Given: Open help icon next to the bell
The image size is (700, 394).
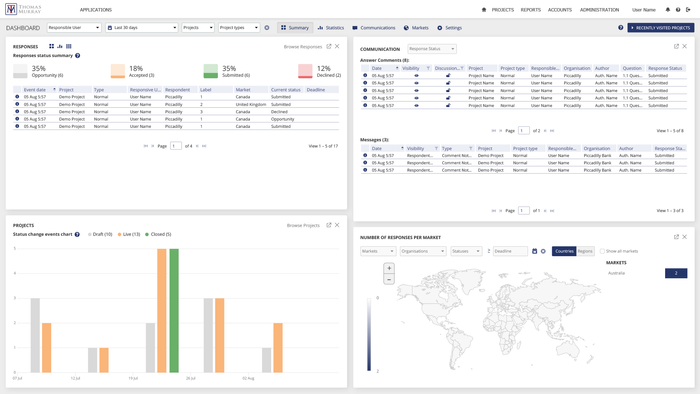Looking at the screenshot, I should click(x=678, y=10).
